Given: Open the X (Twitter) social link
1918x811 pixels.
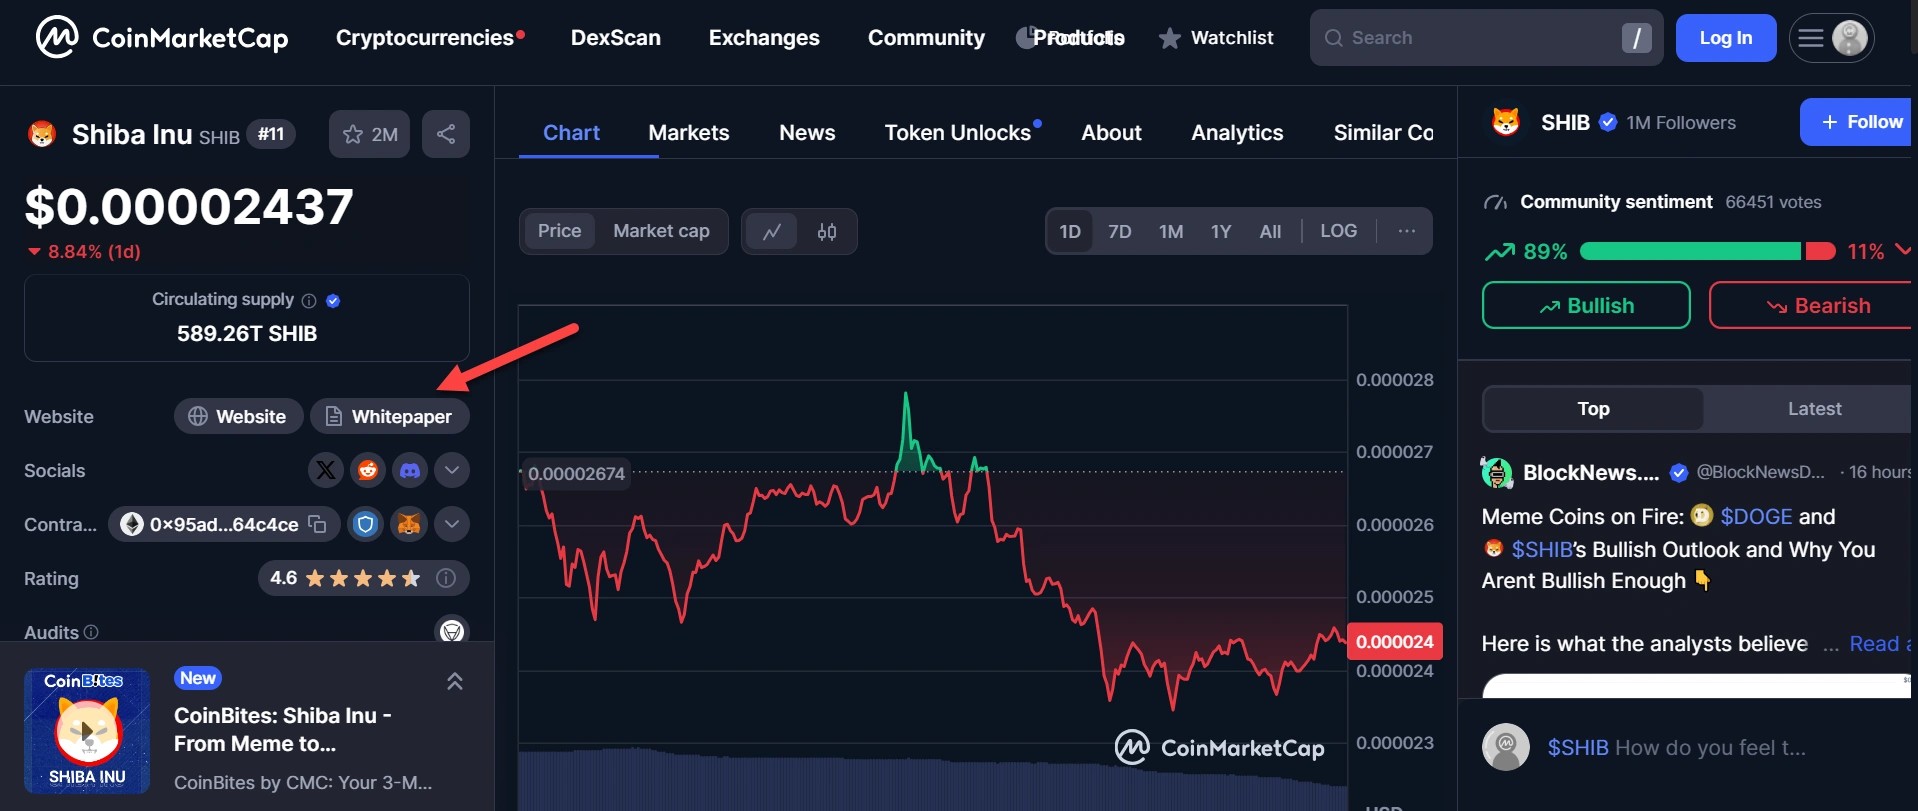Looking at the screenshot, I should point(325,470).
